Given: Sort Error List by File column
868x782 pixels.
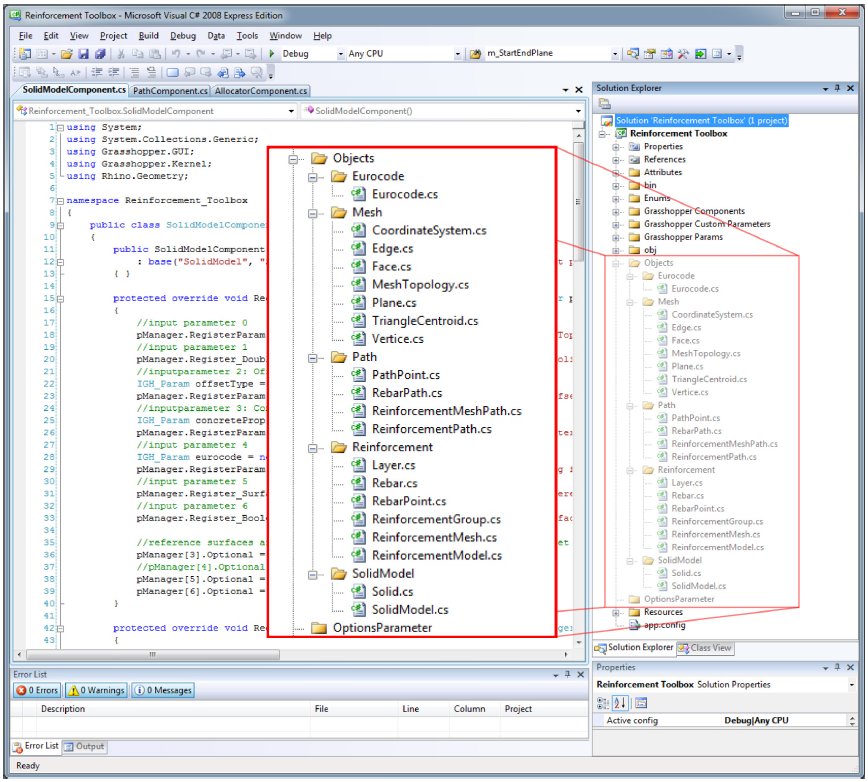Looking at the screenshot, I should click(355, 709).
